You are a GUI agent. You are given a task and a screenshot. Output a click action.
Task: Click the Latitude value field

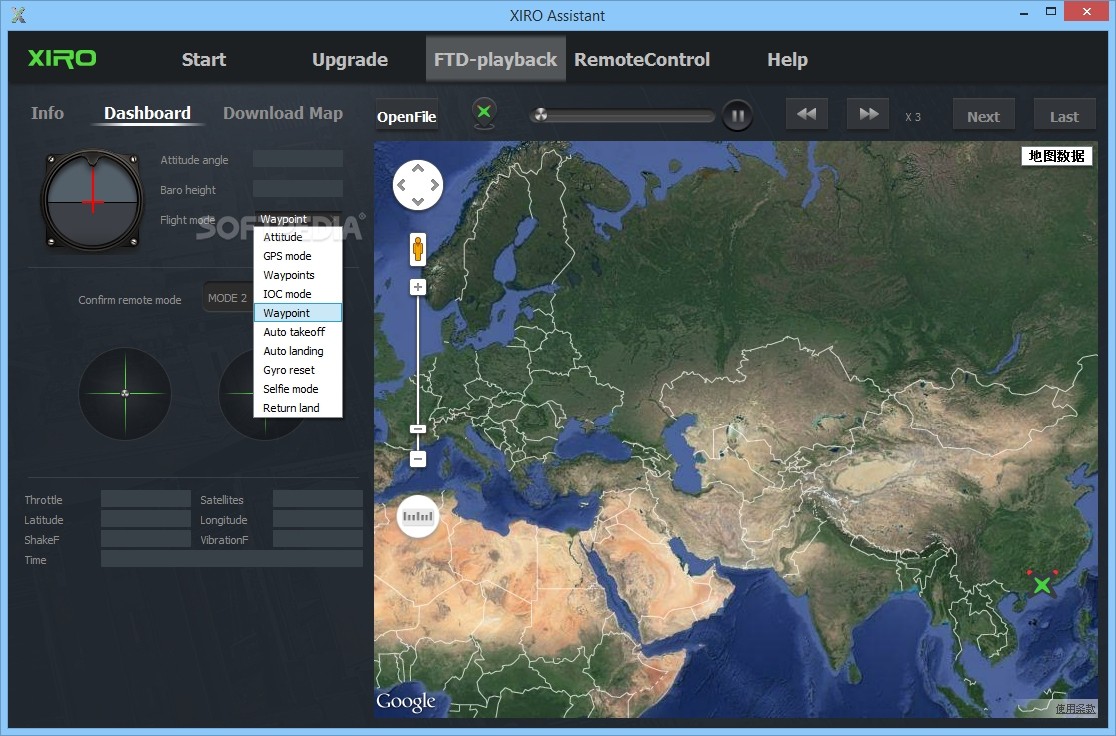[146, 518]
